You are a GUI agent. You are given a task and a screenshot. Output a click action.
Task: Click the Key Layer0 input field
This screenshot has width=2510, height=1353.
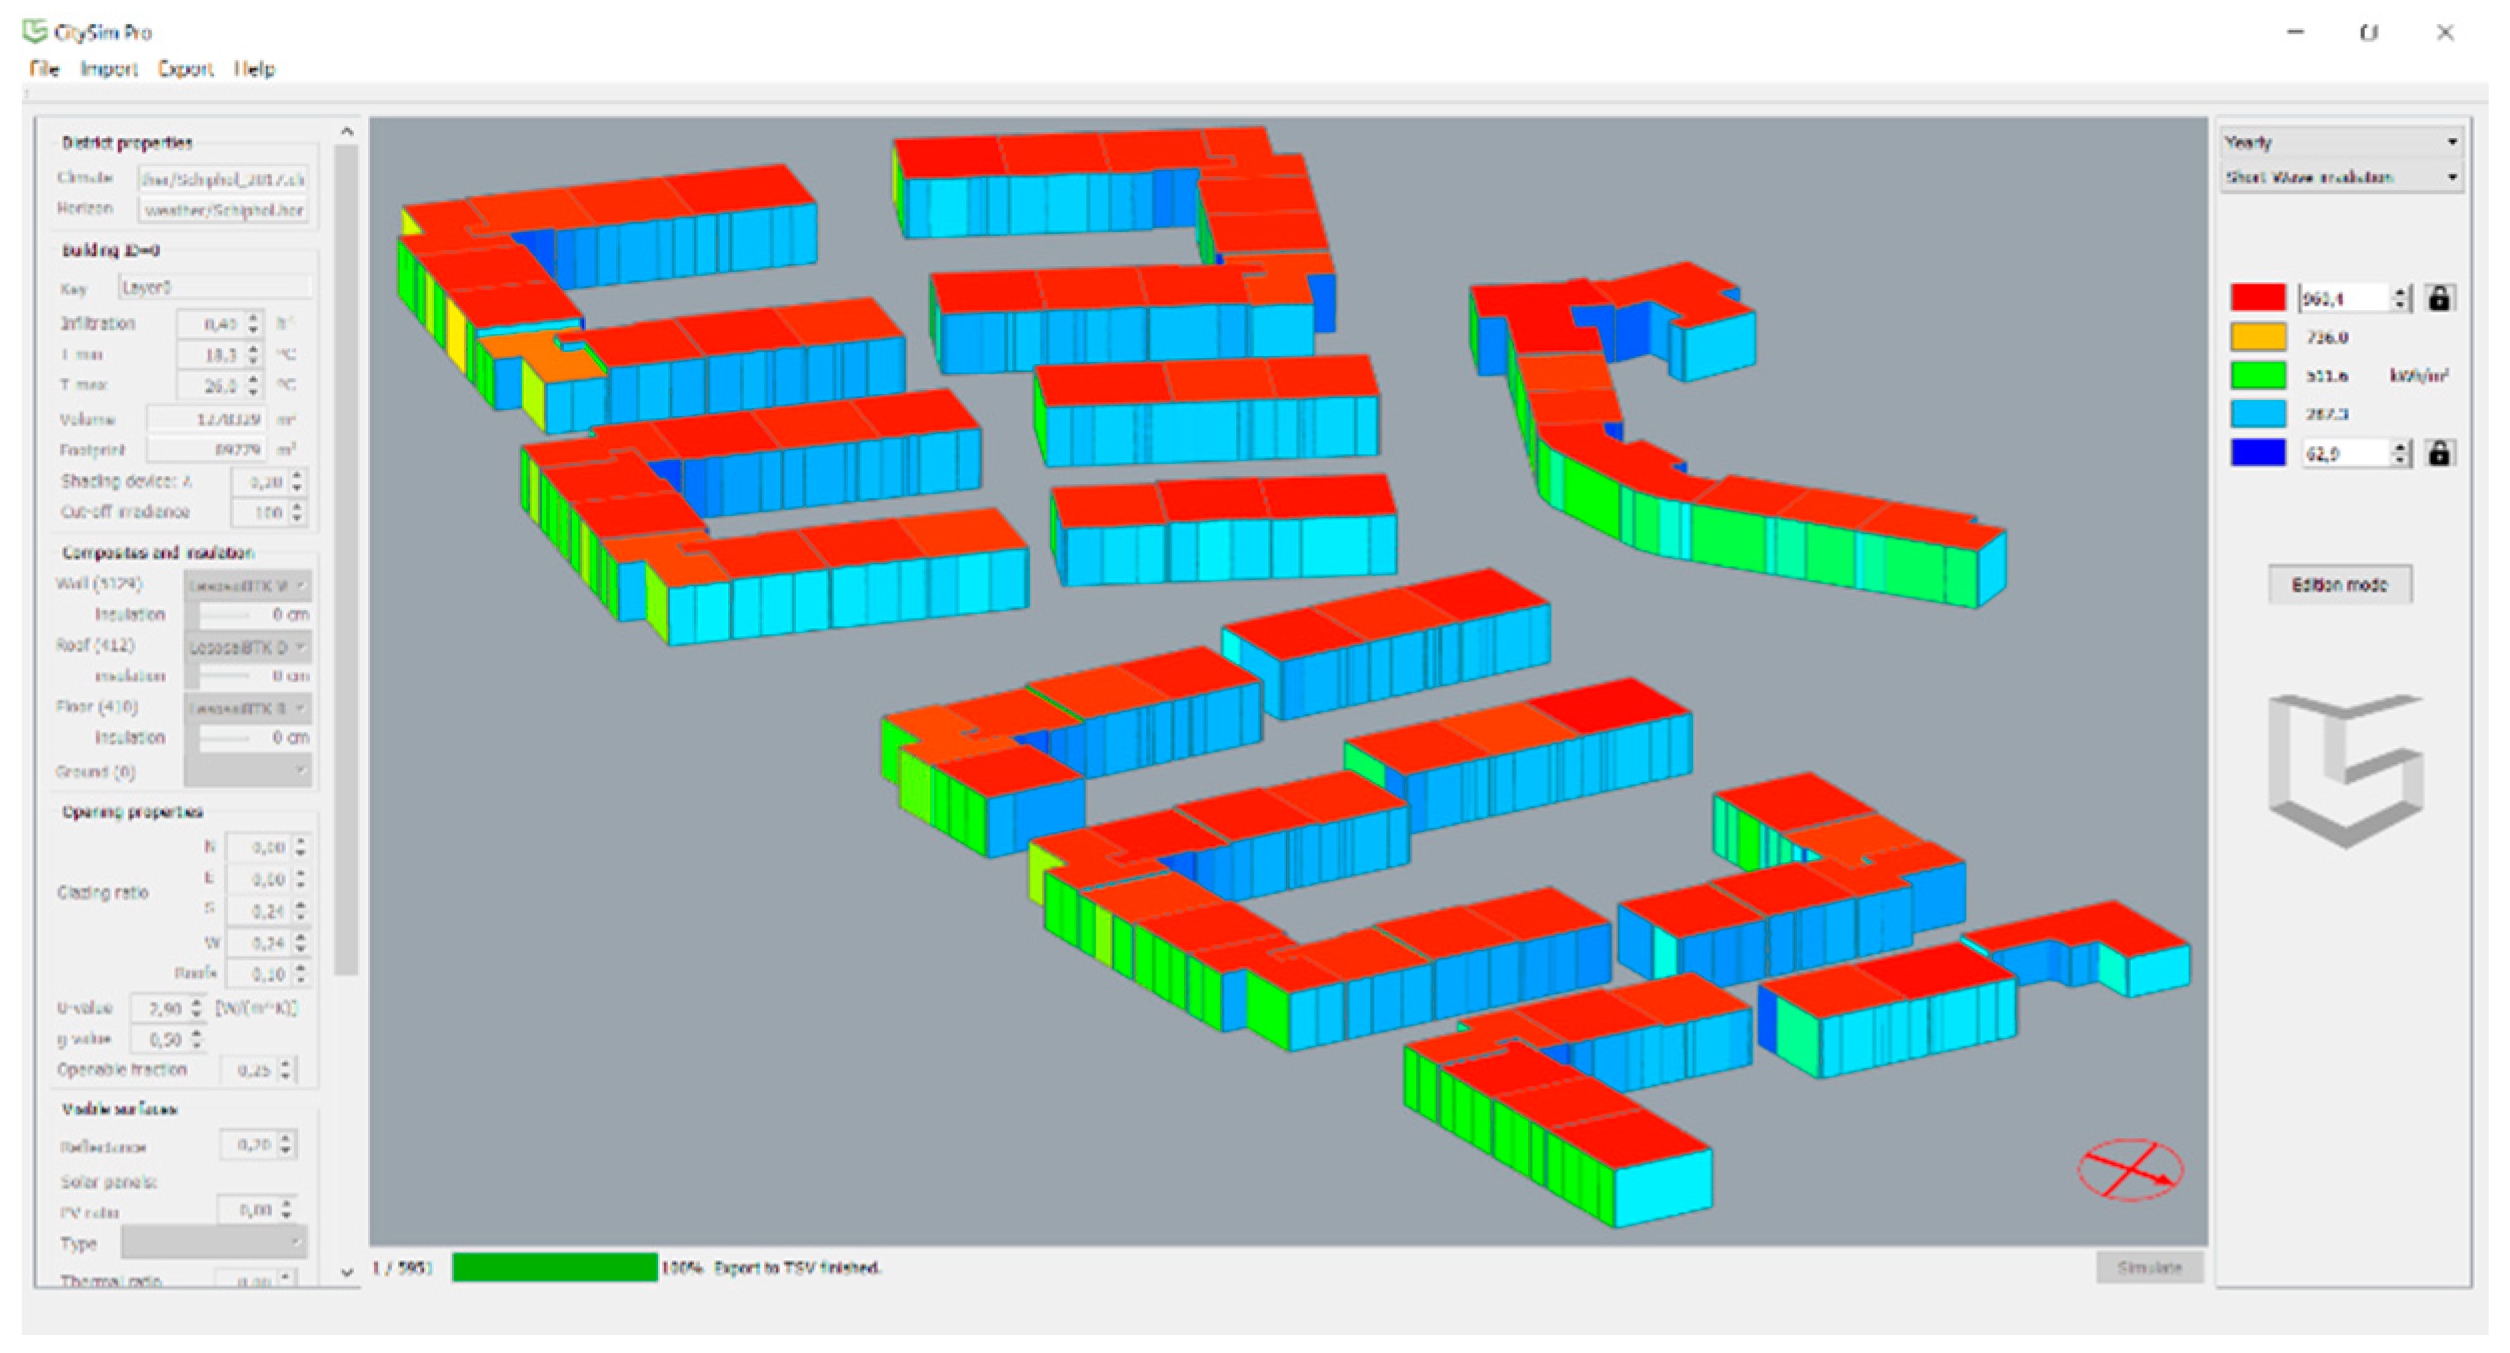click(x=215, y=288)
